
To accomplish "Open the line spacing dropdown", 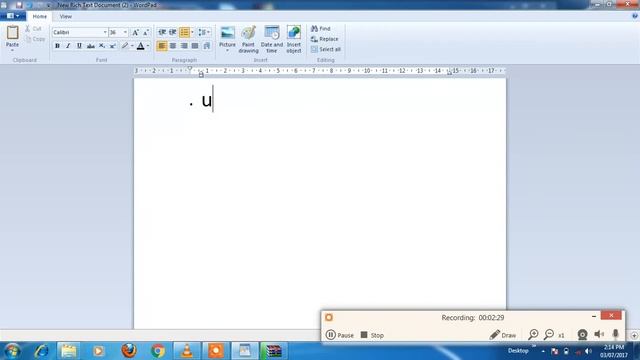I will pos(204,32).
